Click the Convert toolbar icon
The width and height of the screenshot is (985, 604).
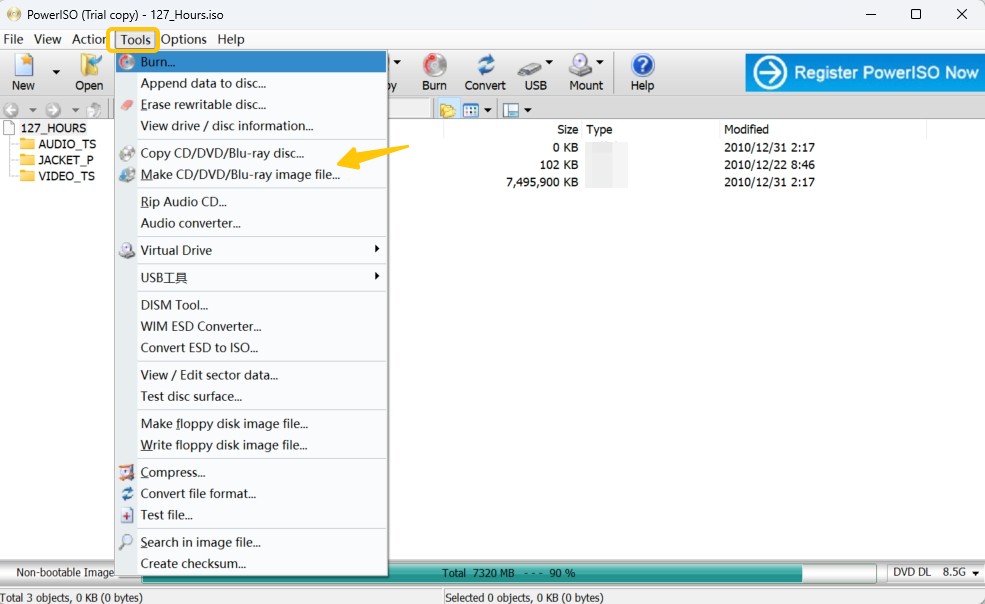point(485,70)
